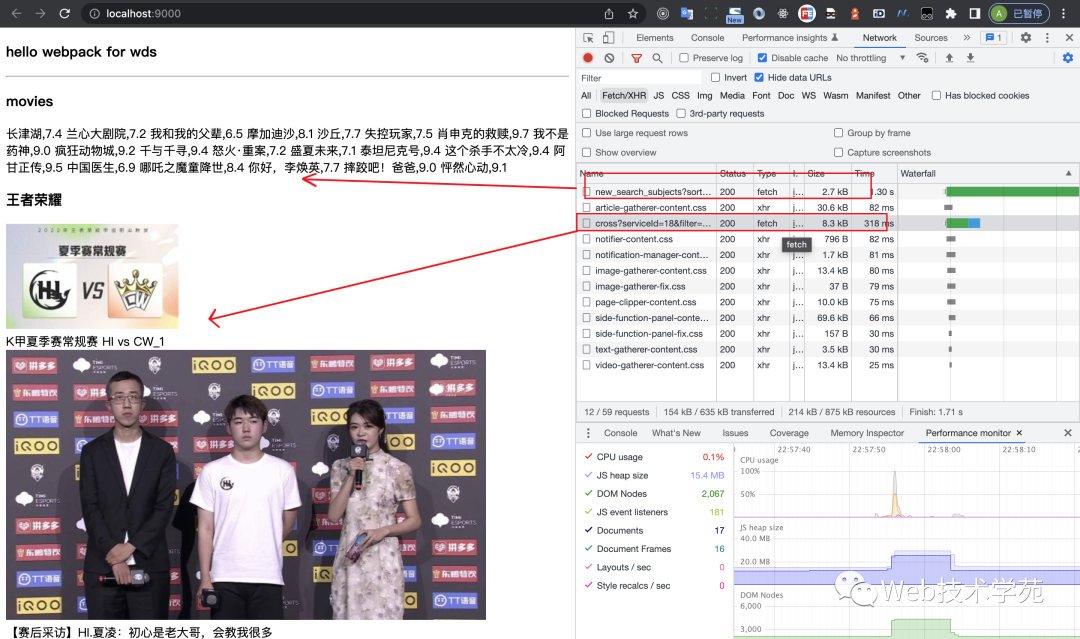Toggle the browser side panel icon
The width and height of the screenshot is (1080, 639).
[x=975, y=13]
